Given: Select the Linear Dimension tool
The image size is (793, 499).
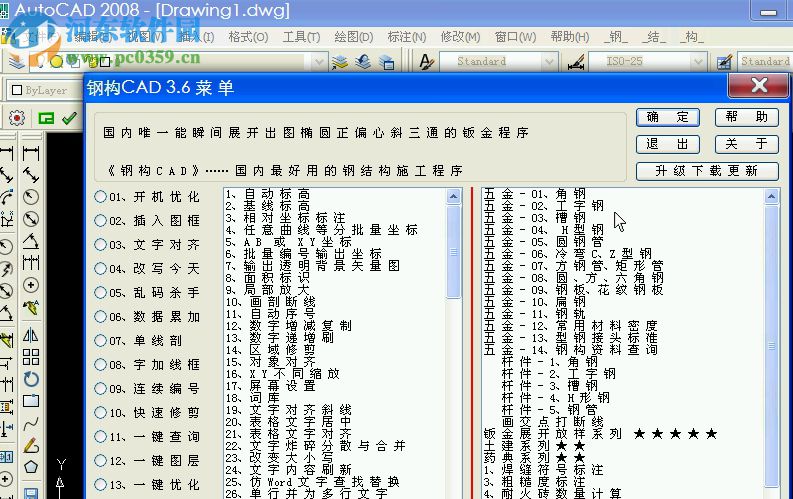Looking at the screenshot, I should (x=31, y=153).
